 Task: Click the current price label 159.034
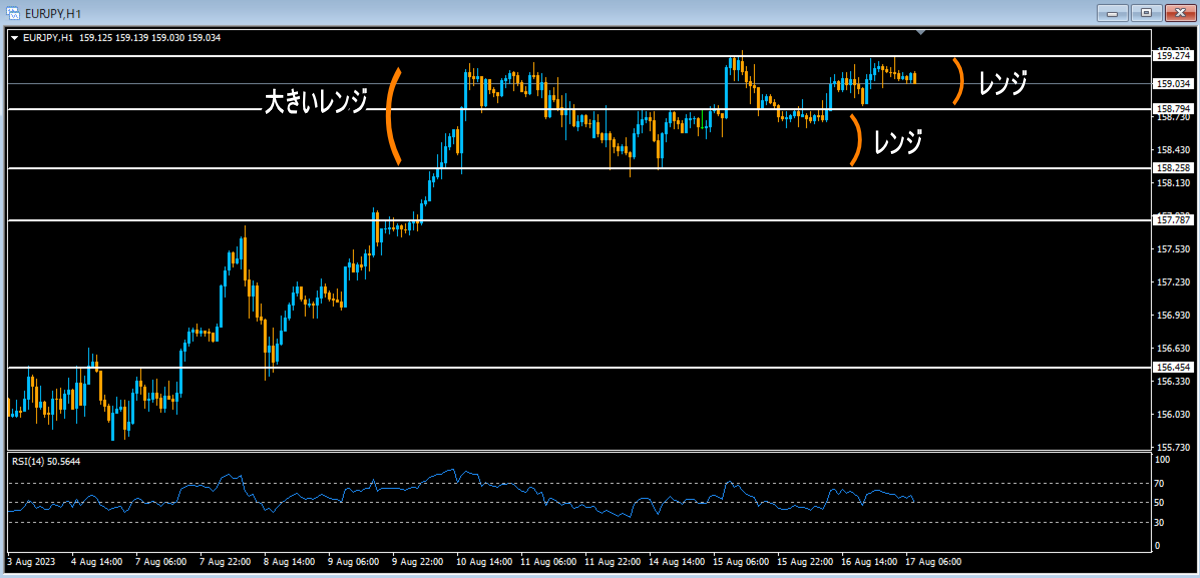coord(1173,84)
